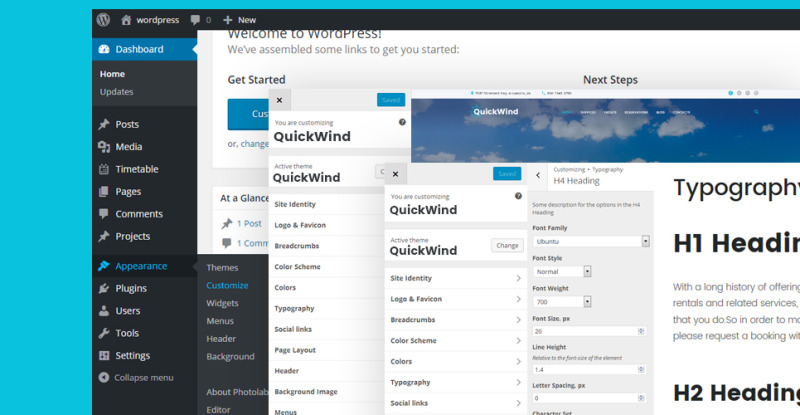Click the Saved button in back customizer
Screen dimensions: 800x415
pos(391,100)
